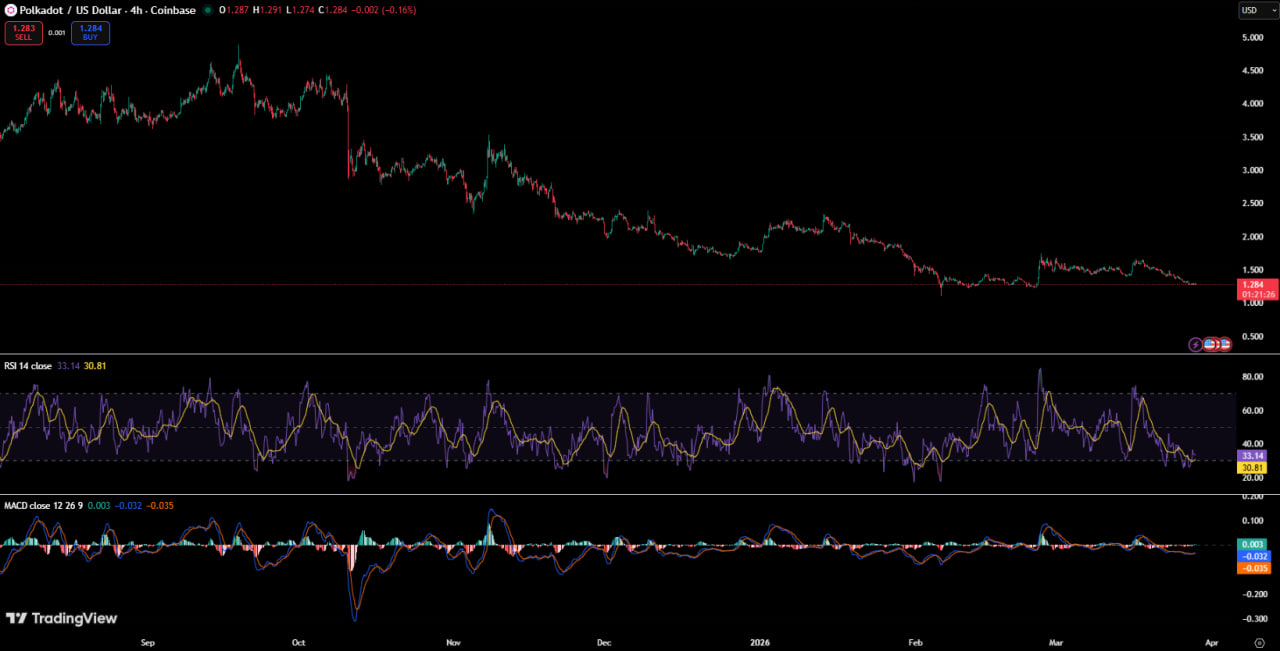This screenshot has width=1280, height=651.
Task: Click the blue -0.032 MACD value tag
Action: click(x=1253, y=556)
